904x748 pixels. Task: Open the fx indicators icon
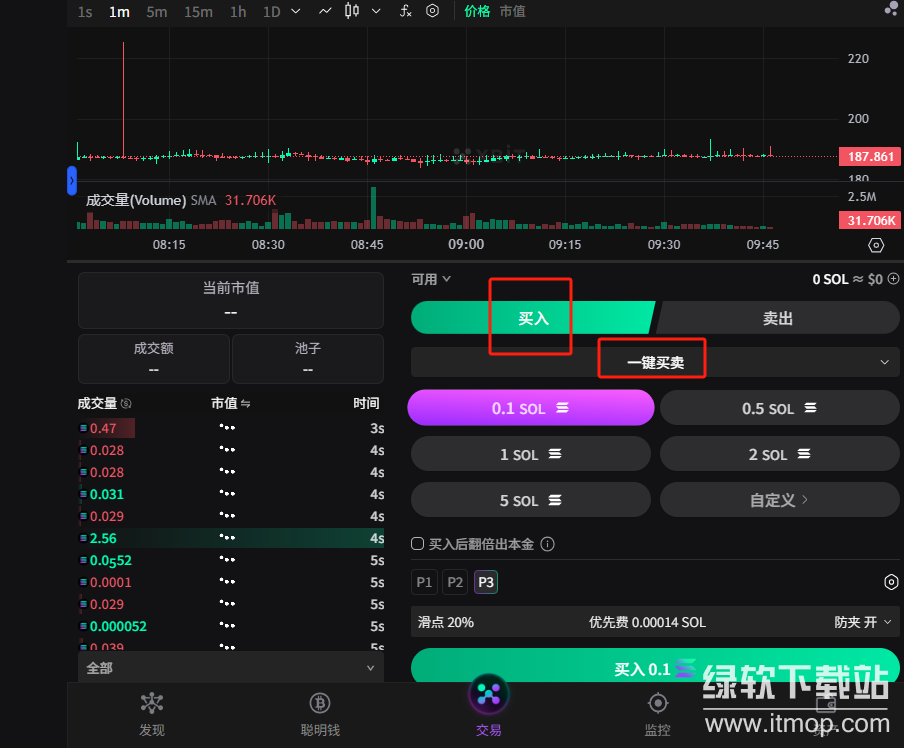coord(405,11)
